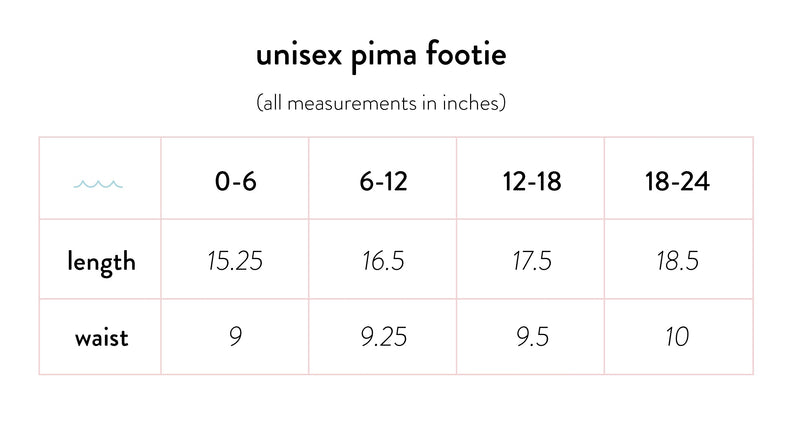Select the 18-24 size column header
Viewport: 800px width, 446px height.
pyautogui.click(x=677, y=183)
